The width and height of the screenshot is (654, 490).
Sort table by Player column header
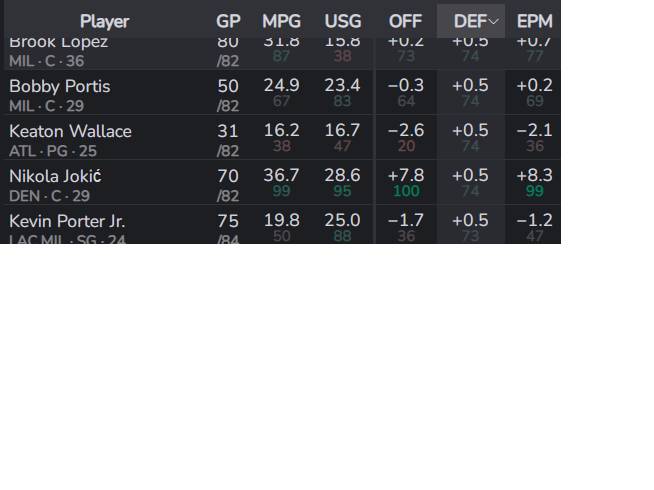point(104,22)
